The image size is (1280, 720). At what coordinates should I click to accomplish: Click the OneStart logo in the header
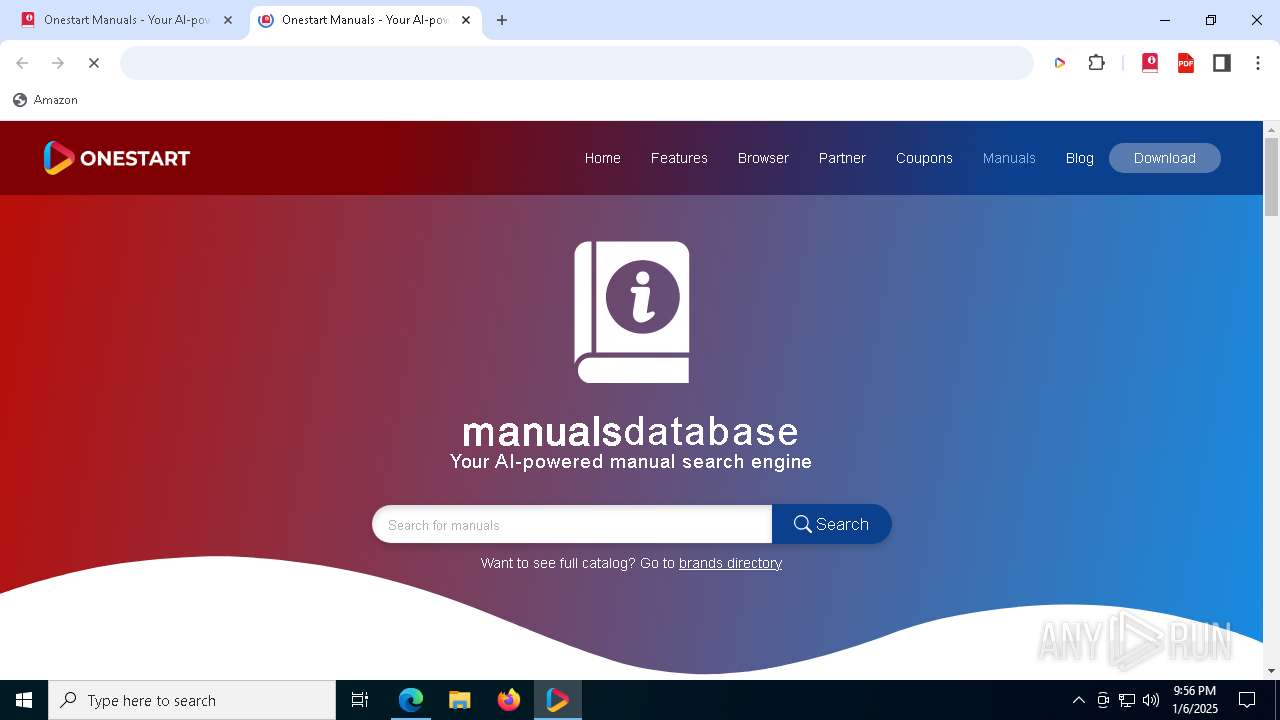[x=116, y=158]
